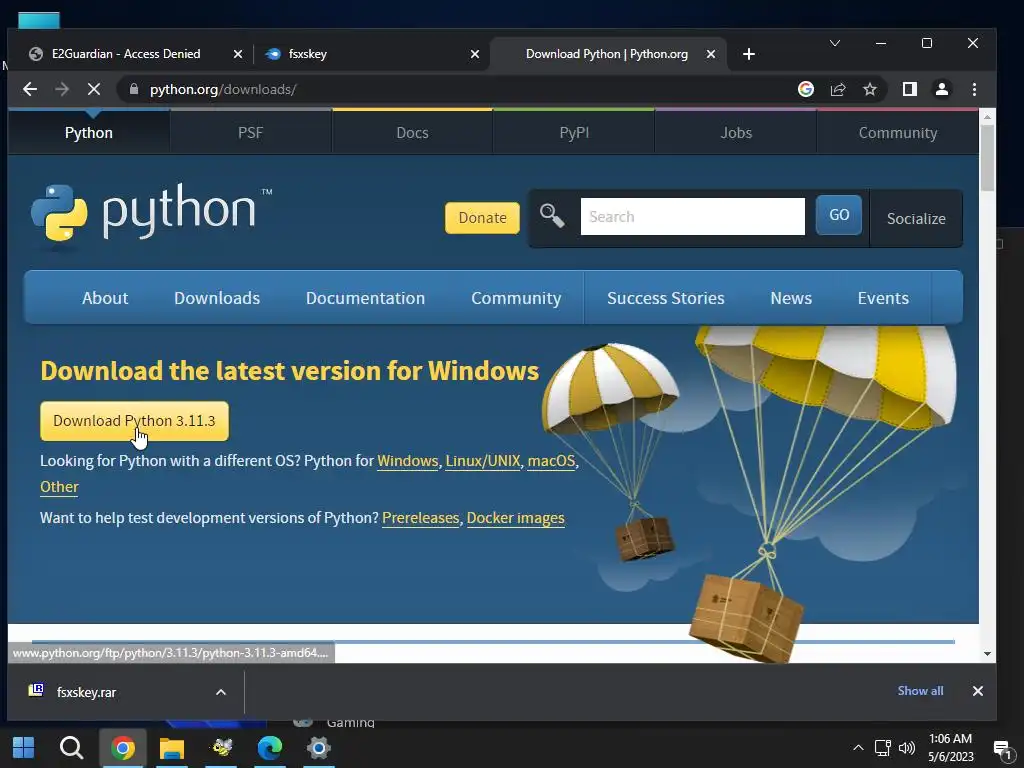This screenshot has height=768, width=1024.
Task: Open the notification center icon
Action: (x=1002, y=749)
